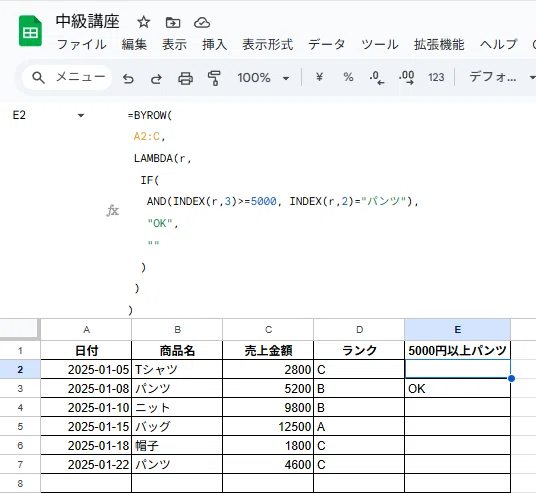The width and height of the screenshot is (536, 493).
Task: Select column C header
Action: click(x=268, y=330)
